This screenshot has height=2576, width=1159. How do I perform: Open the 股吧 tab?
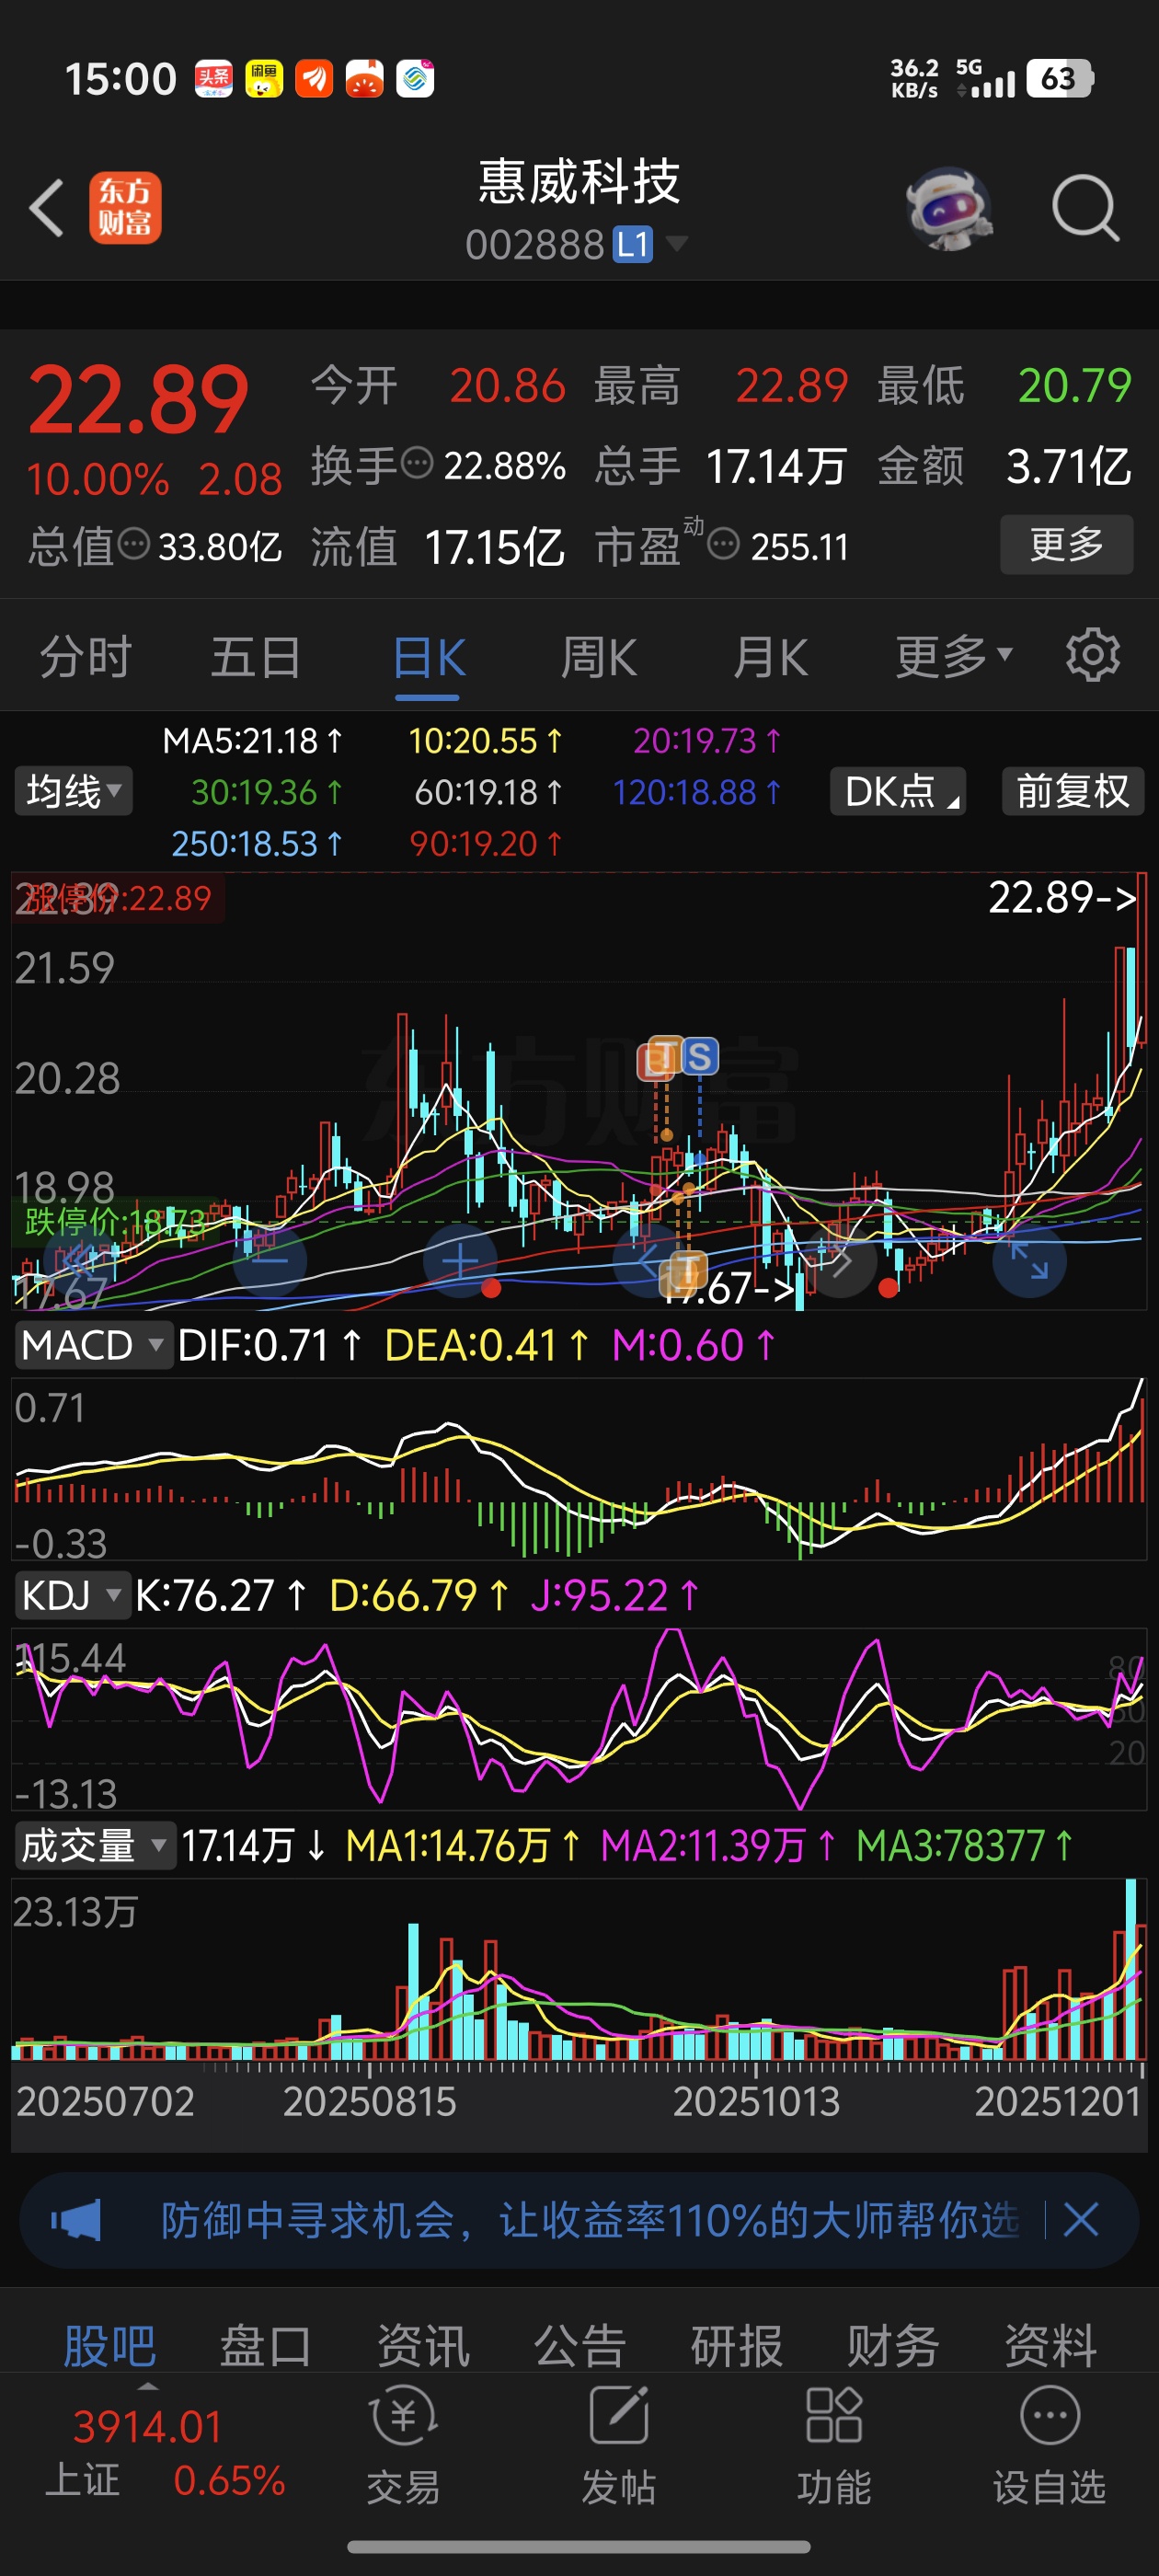109,2345
